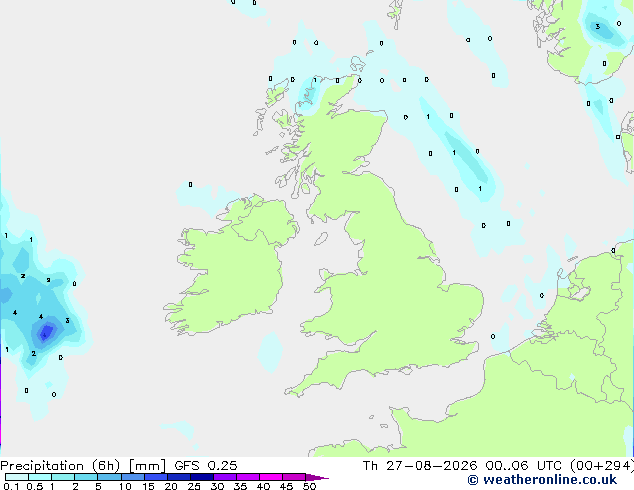Select the 5–10 mm legend color swatch
The width and height of the screenshot is (634, 490).
click(x=109, y=477)
